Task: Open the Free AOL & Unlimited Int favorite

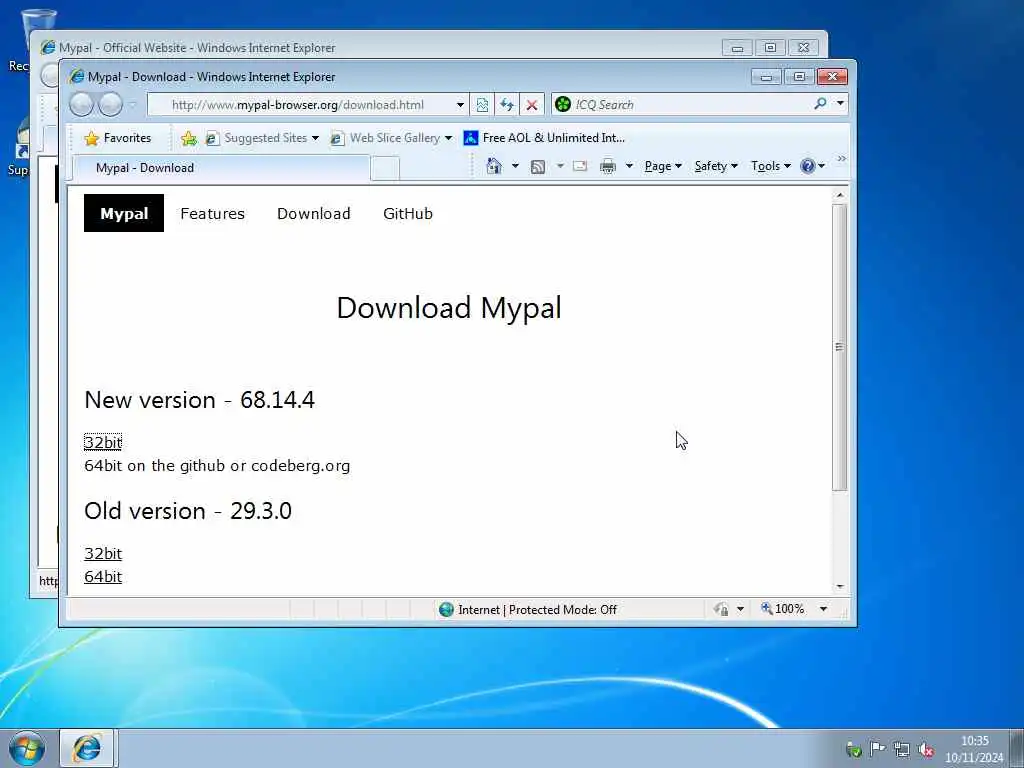Action: coord(544,138)
